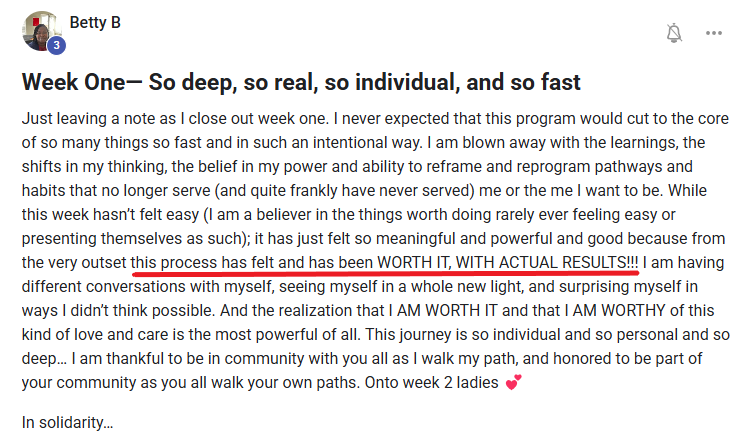Click the pink hearts emoji
748x445 pixels.
(x=514, y=382)
